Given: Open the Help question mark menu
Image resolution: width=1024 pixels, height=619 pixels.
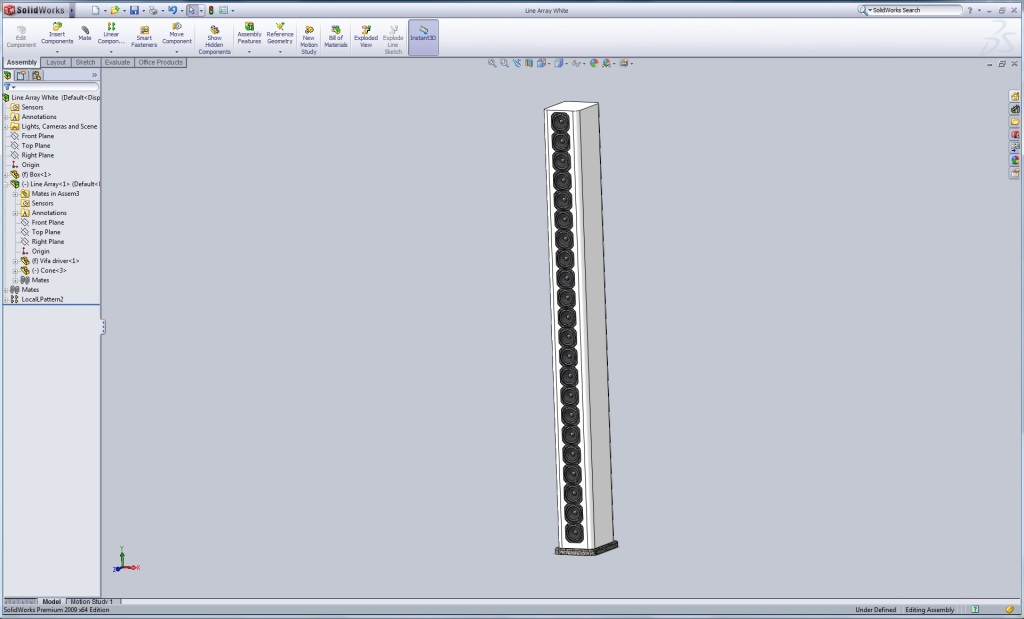Looking at the screenshot, I should 970,10.
